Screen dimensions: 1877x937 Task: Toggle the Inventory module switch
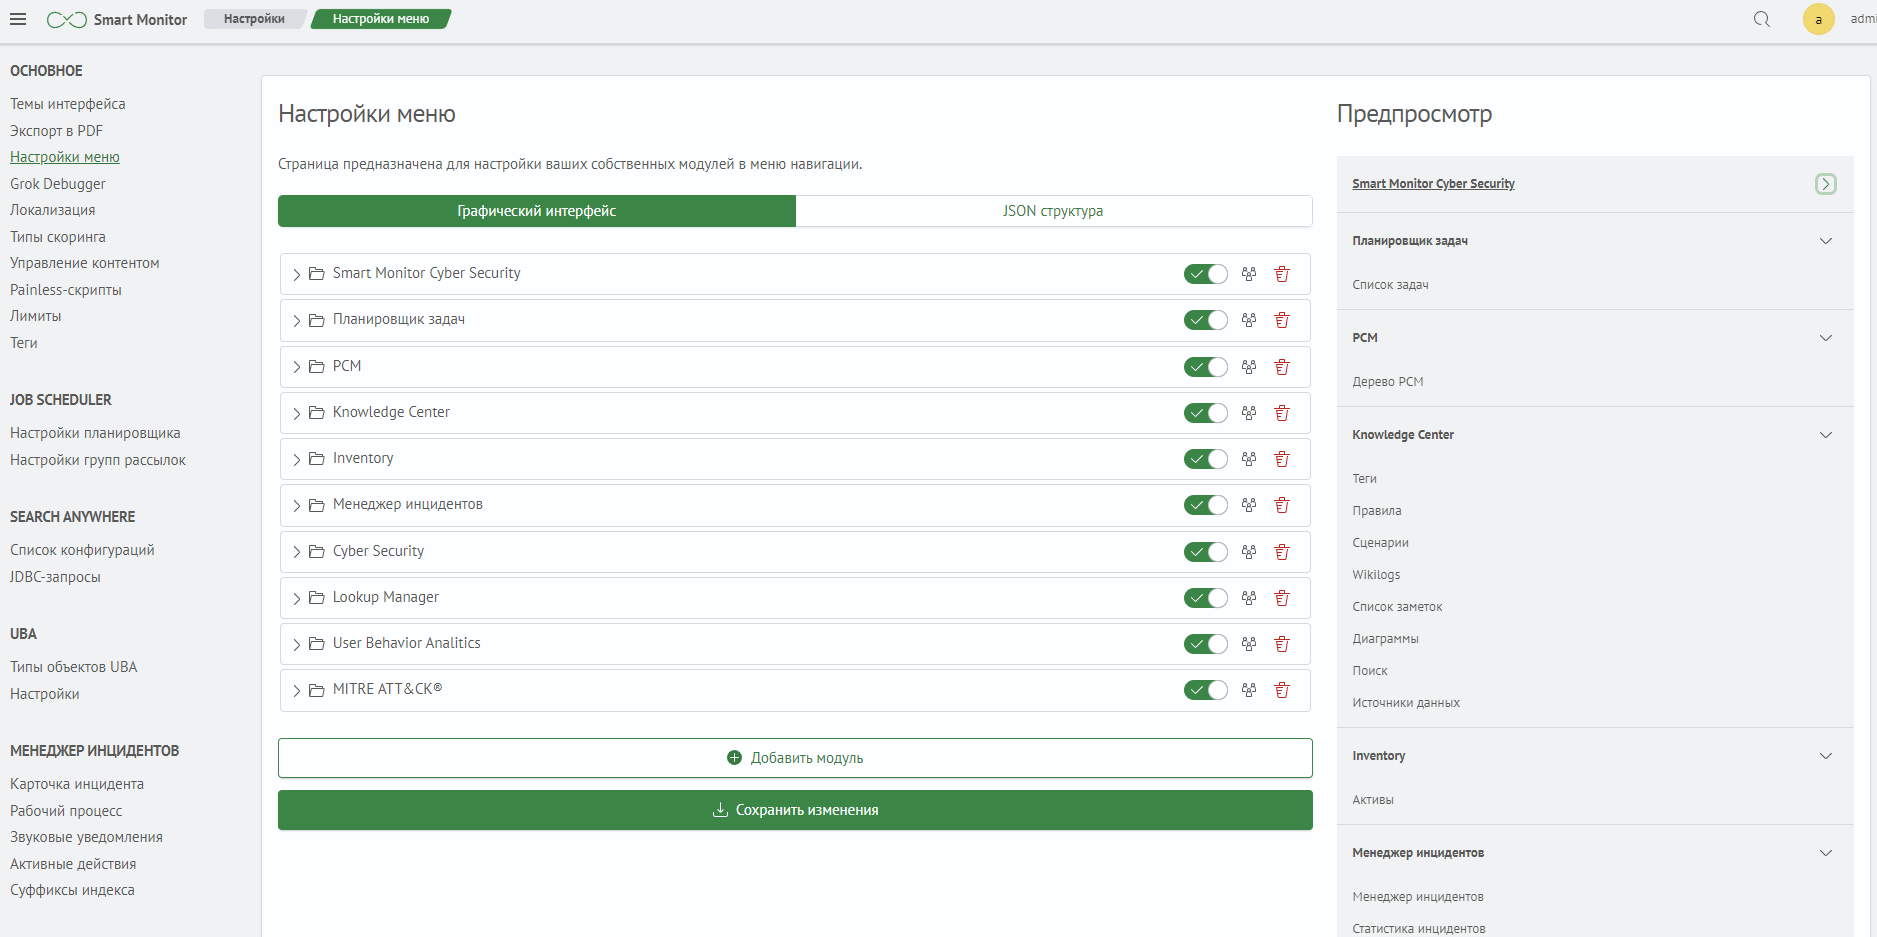(1206, 459)
